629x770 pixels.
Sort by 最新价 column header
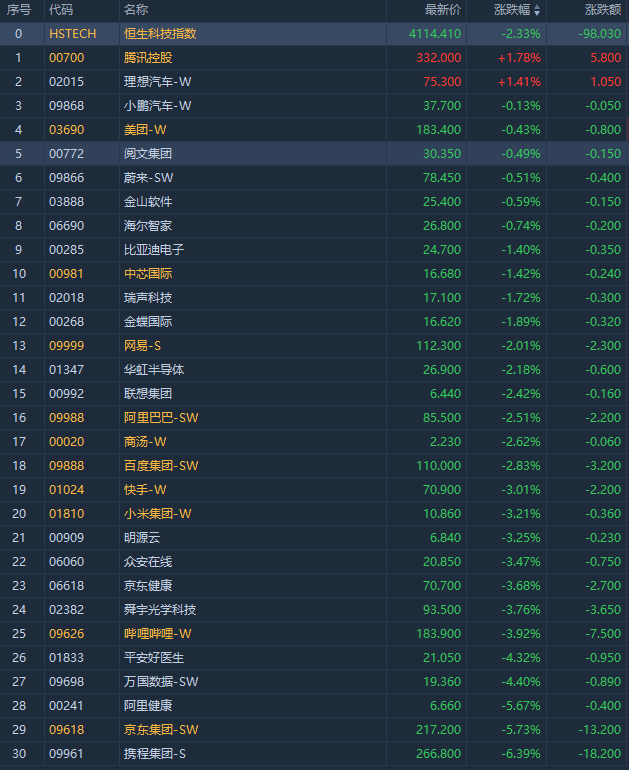coord(443,10)
